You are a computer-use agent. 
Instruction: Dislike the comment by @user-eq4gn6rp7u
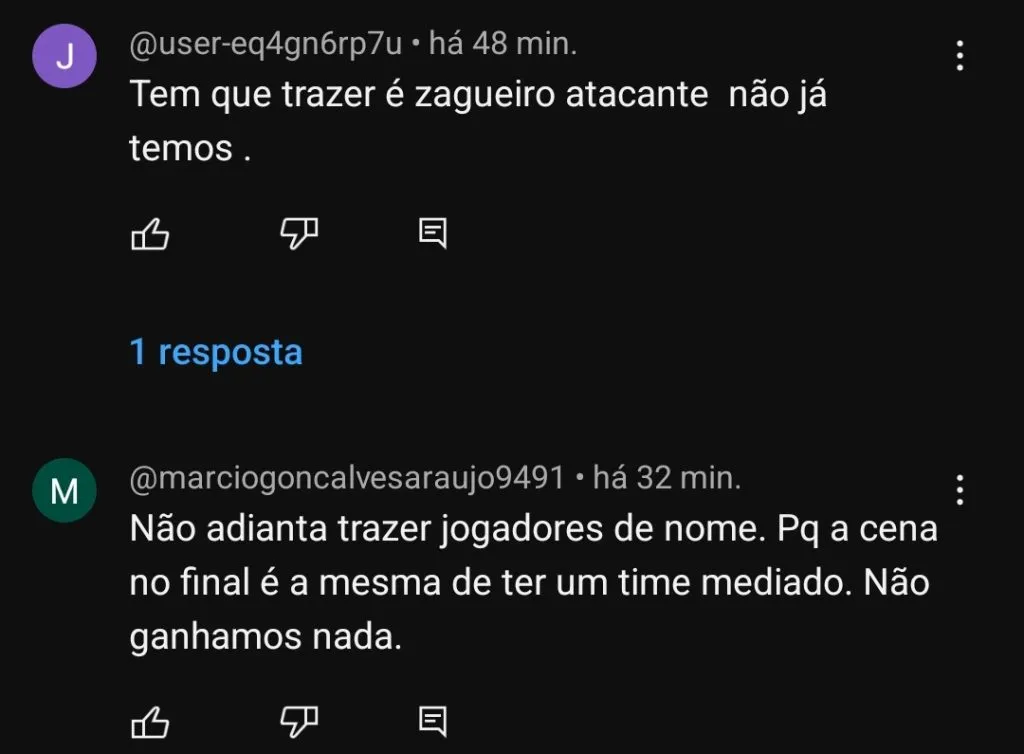coord(299,233)
